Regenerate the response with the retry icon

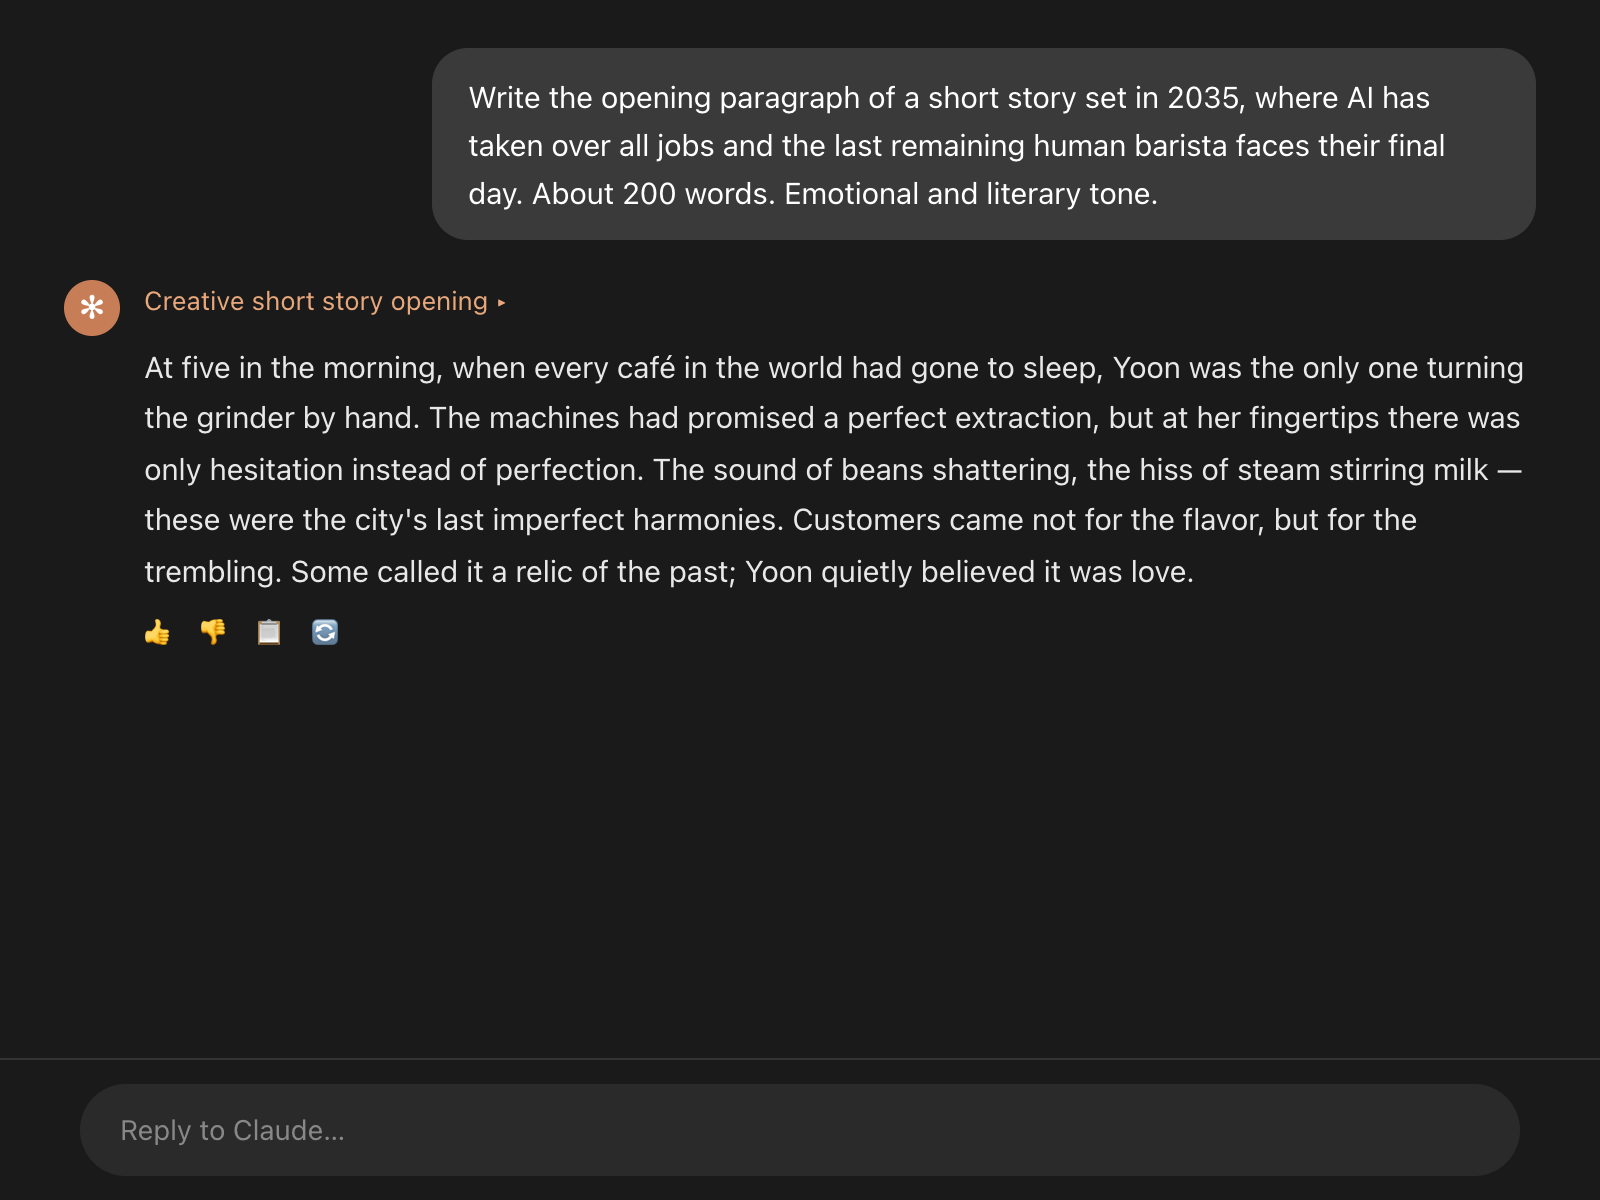point(325,632)
